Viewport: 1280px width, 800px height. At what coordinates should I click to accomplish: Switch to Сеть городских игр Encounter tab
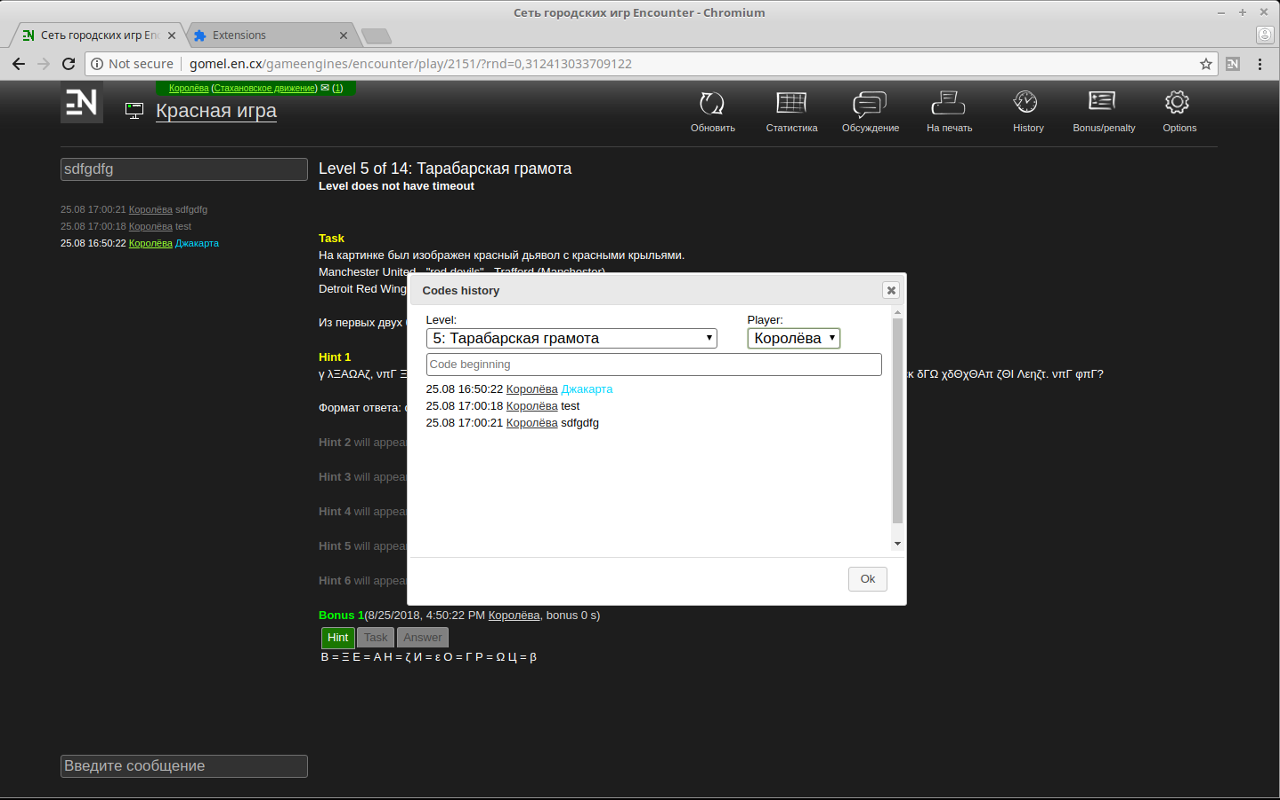(x=100, y=35)
